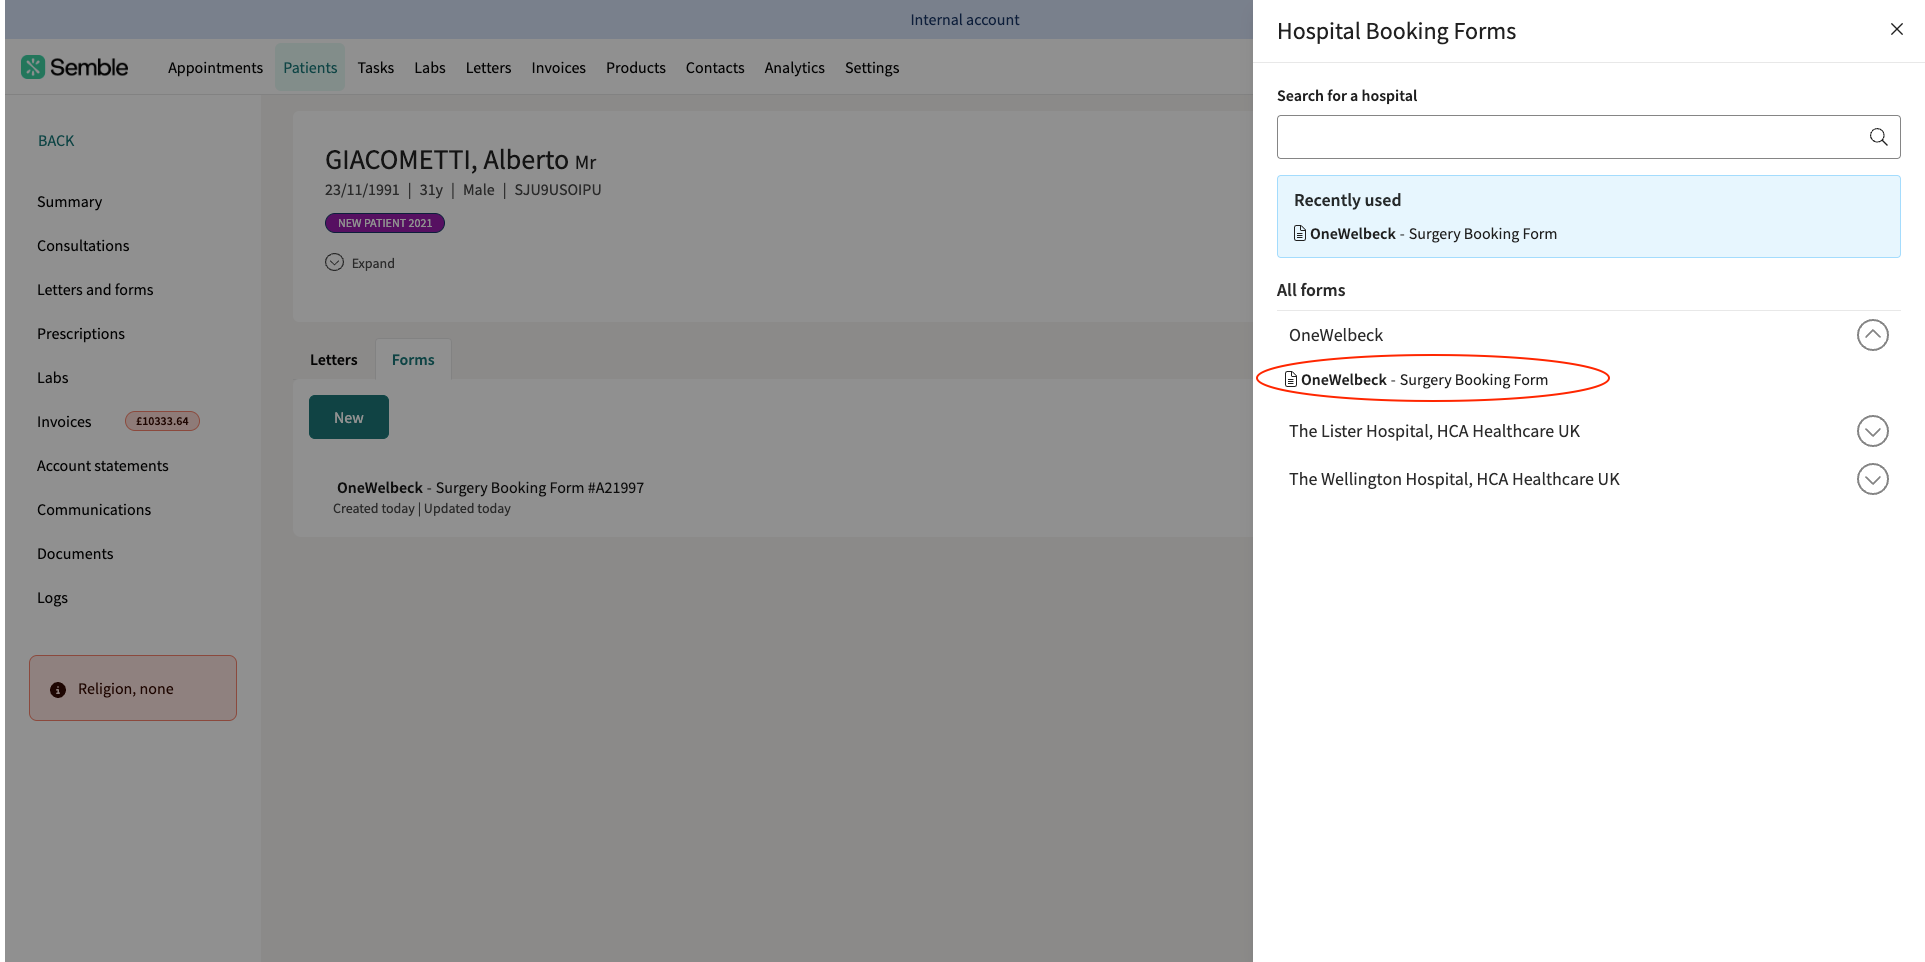This screenshot has height=962, width=1925.
Task: Click the BACK link in the sidebar
Action: (x=56, y=141)
